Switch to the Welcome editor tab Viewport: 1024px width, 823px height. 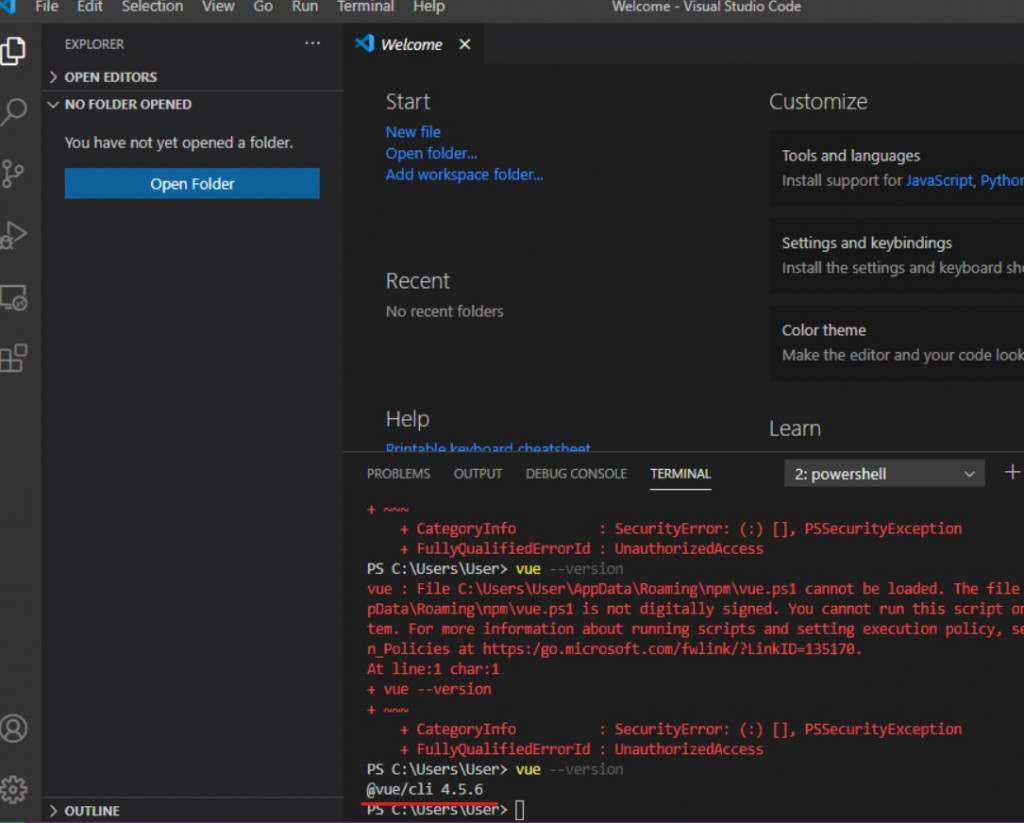pos(411,44)
